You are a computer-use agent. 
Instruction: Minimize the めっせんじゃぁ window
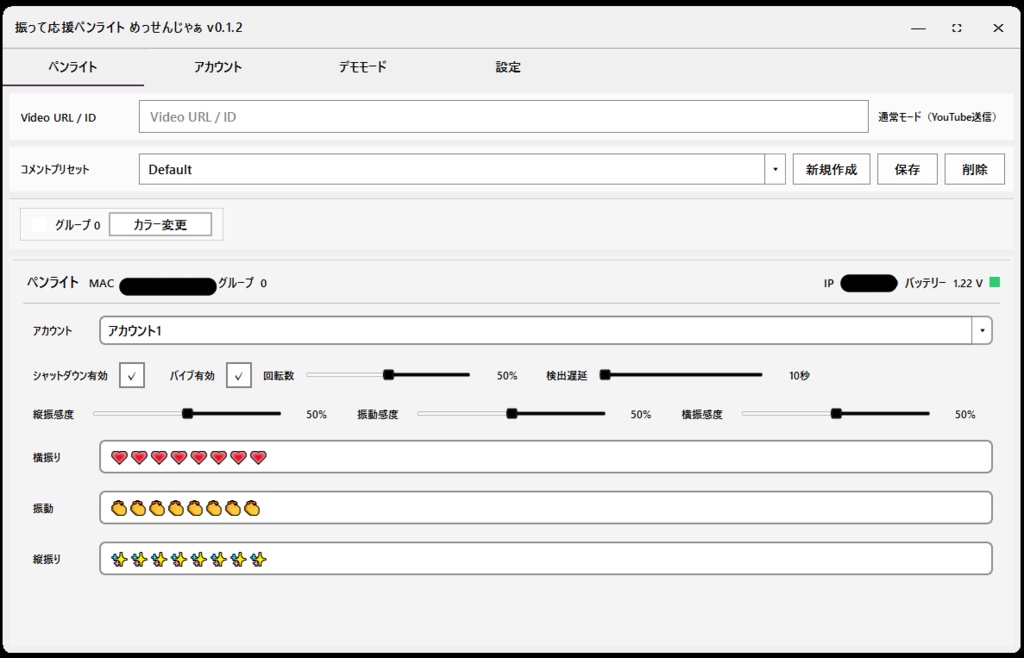click(918, 28)
